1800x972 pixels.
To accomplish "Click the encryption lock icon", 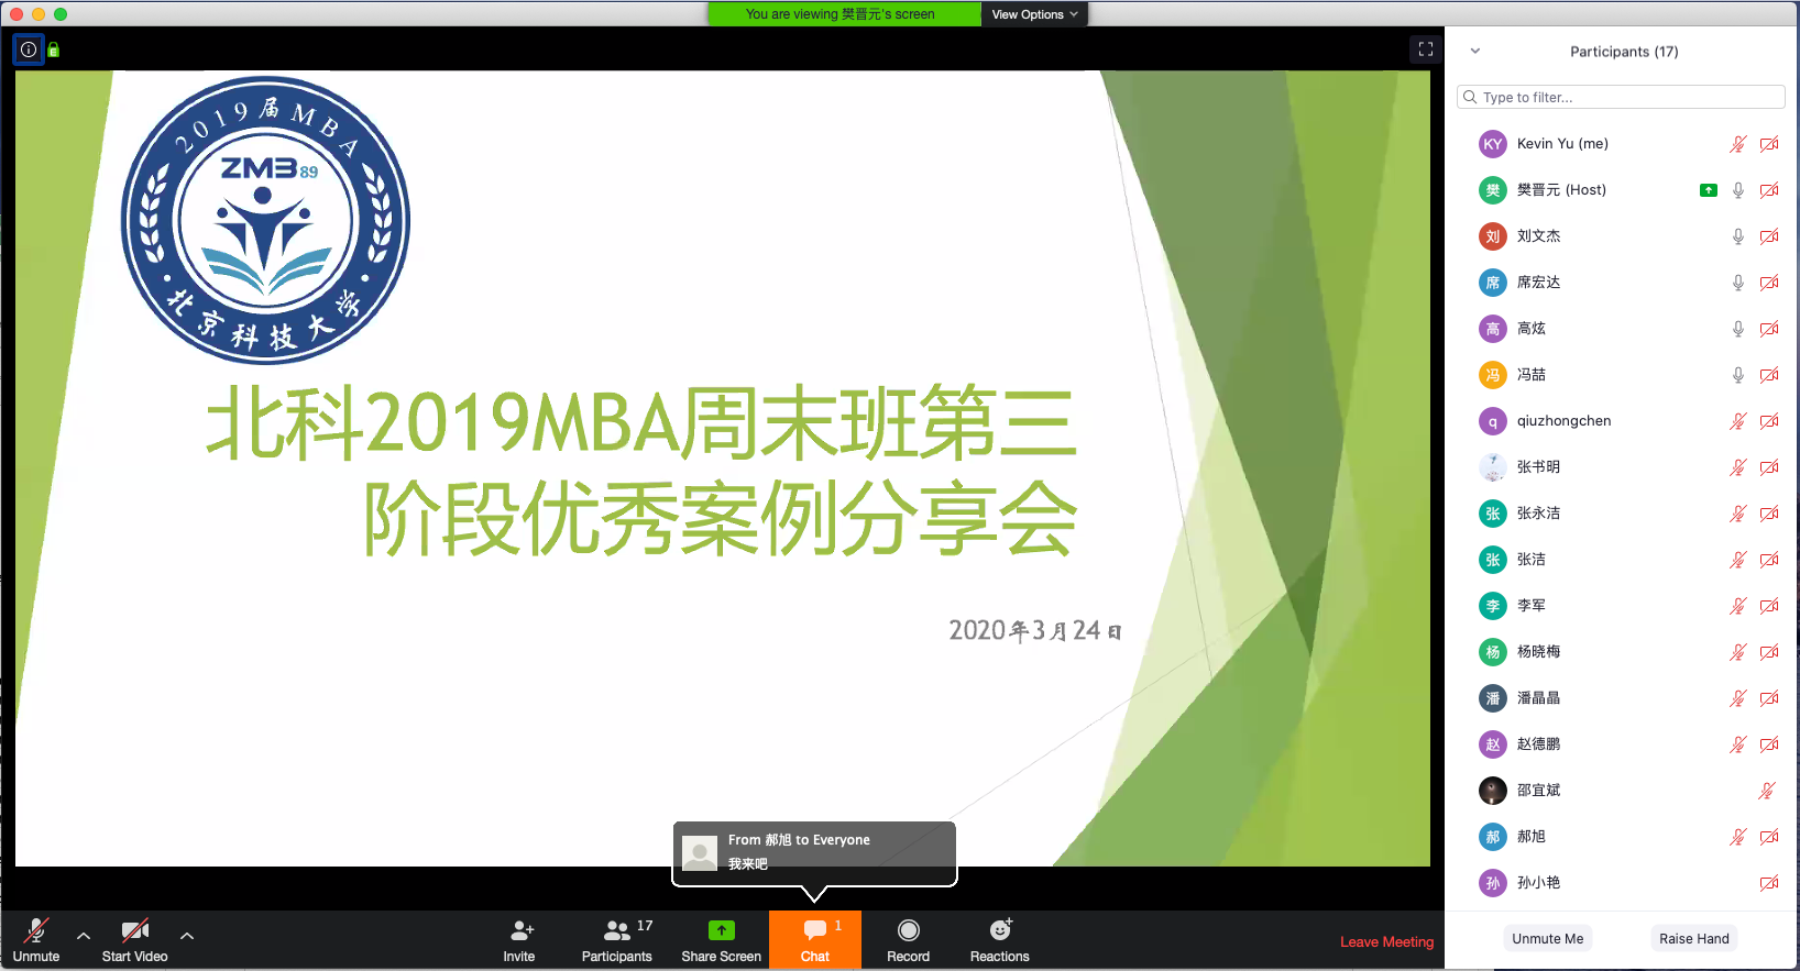I will (53, 49).
